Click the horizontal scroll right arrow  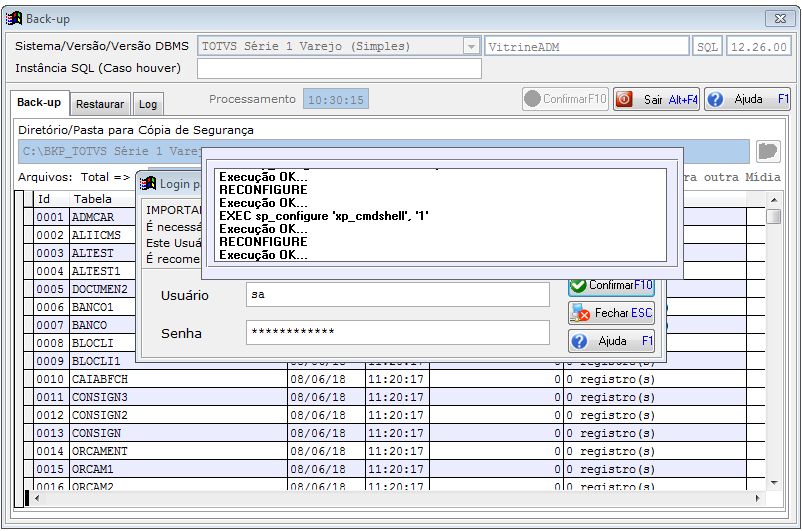pos(758,498)
